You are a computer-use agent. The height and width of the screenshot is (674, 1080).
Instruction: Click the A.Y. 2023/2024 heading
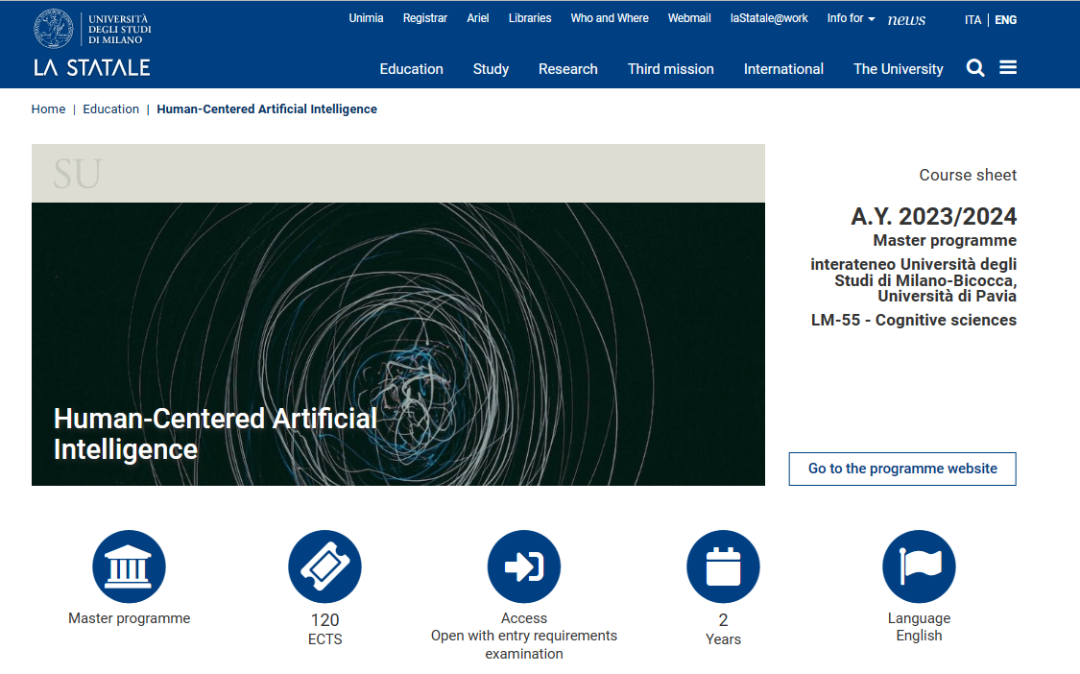933,216
